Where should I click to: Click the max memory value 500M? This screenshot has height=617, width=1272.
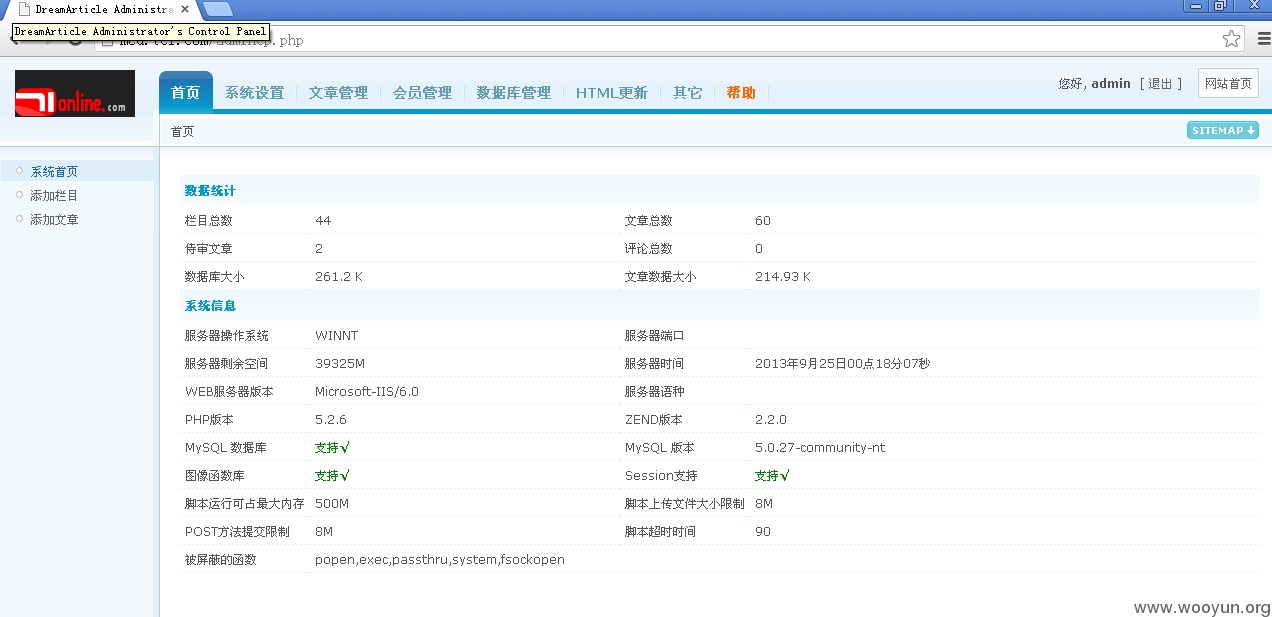[332, 503]
